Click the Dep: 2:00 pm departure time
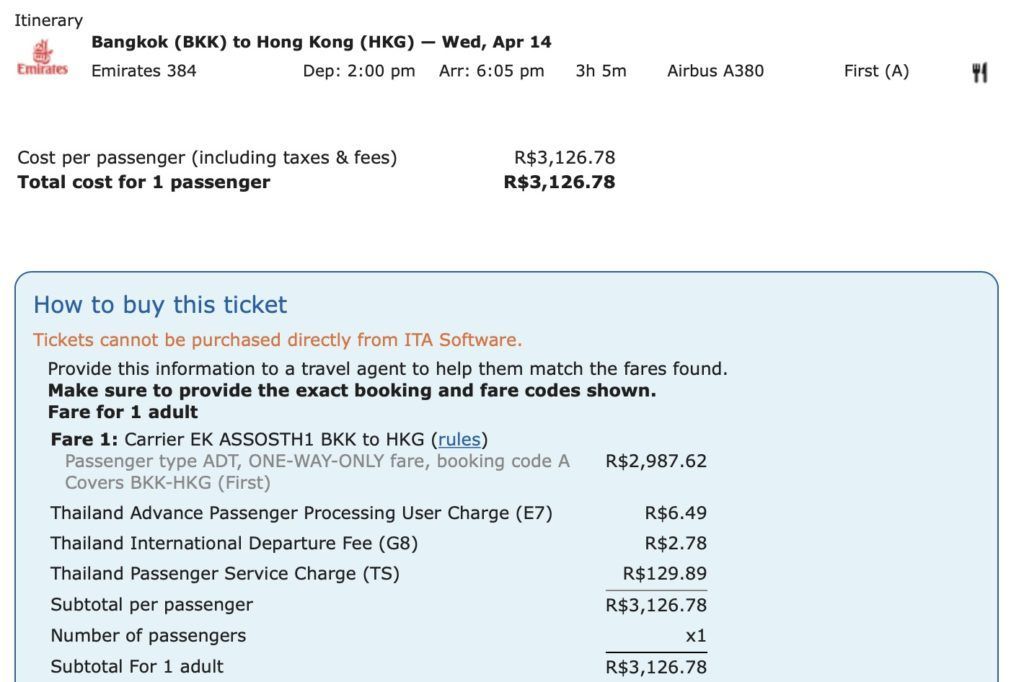1024x682 pixels. [359, 71]
